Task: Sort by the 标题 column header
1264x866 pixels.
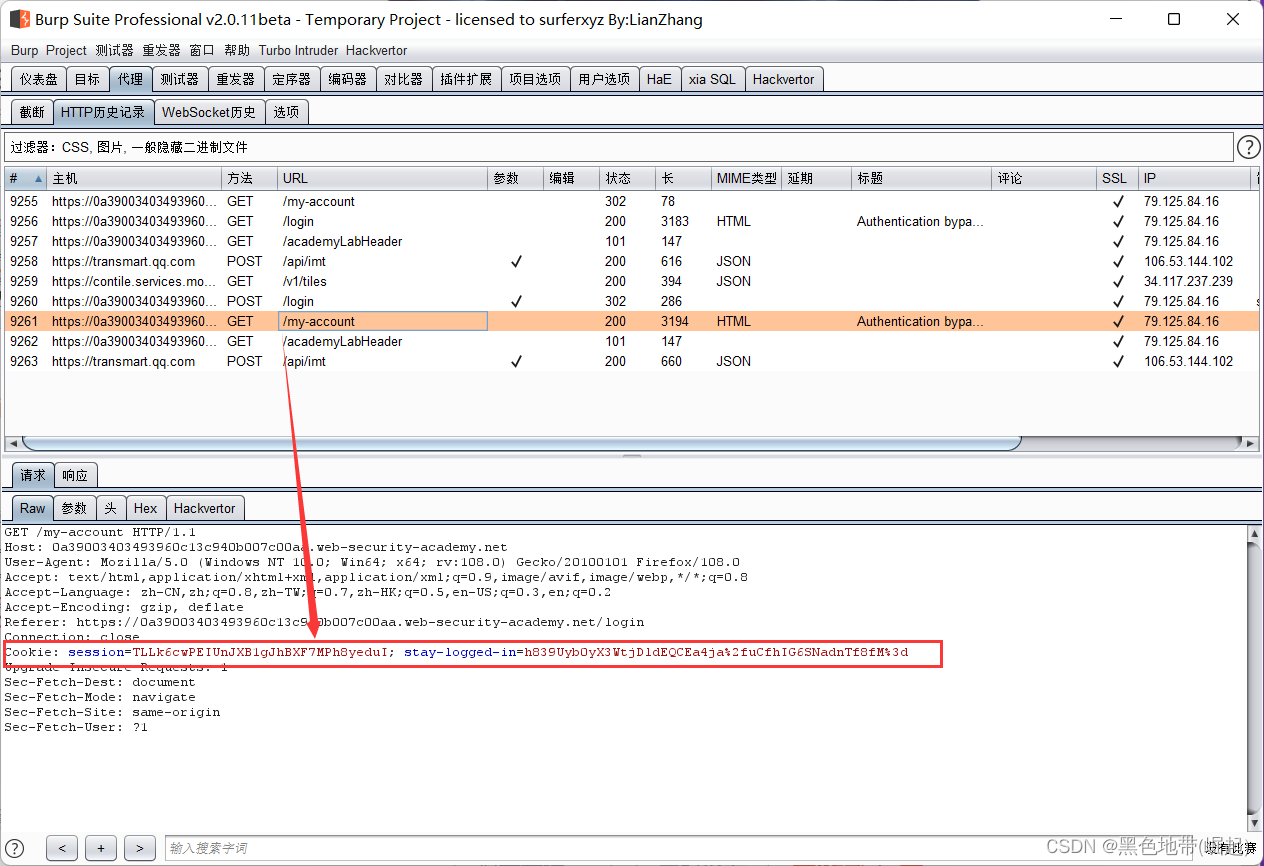Action: (922, 178)
